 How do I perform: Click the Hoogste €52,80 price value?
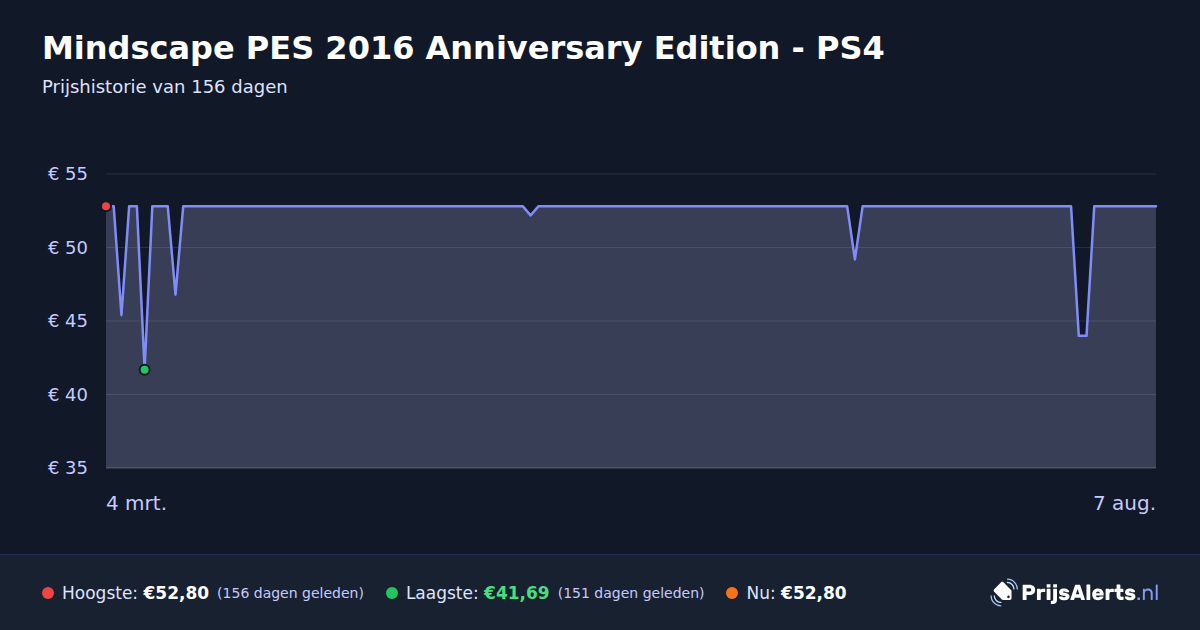[176, 593]
